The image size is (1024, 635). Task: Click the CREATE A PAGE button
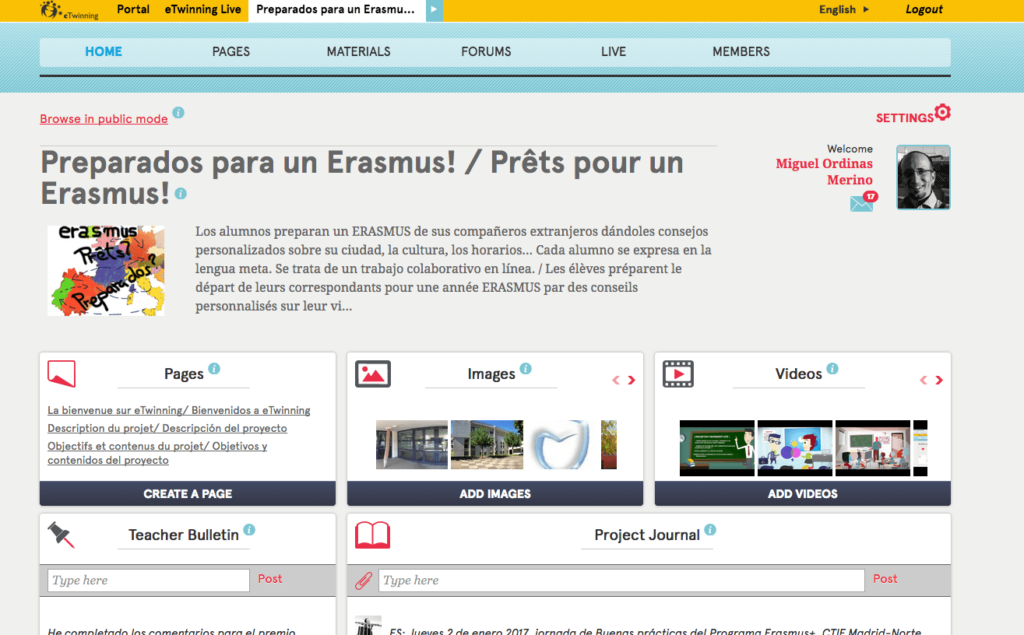pyautogui.click(x=187, y=494)
